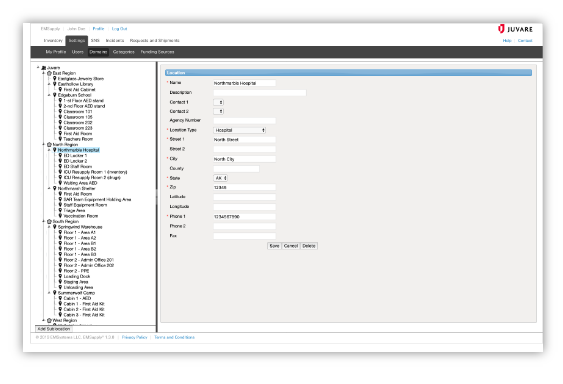Click the Juvare logo
The width and height of the screenshot is (563, 384).
coord(515,29)
